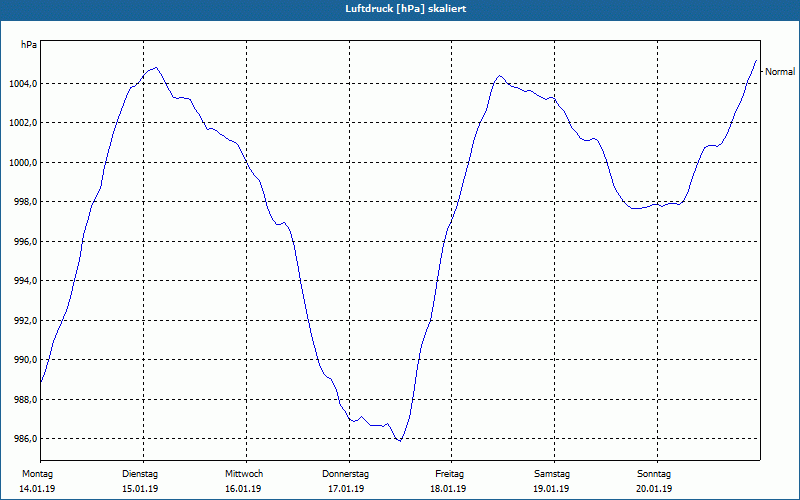Click the 'Dienstag' day label
The image size is (800, 500).
click(x=140, y=474)
